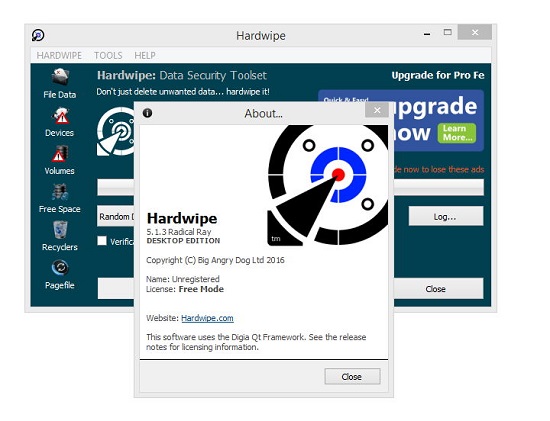The height and width of the screenshot is (421, 550).
Task: Click the green Learn More button
Action: tap(457, 133)
